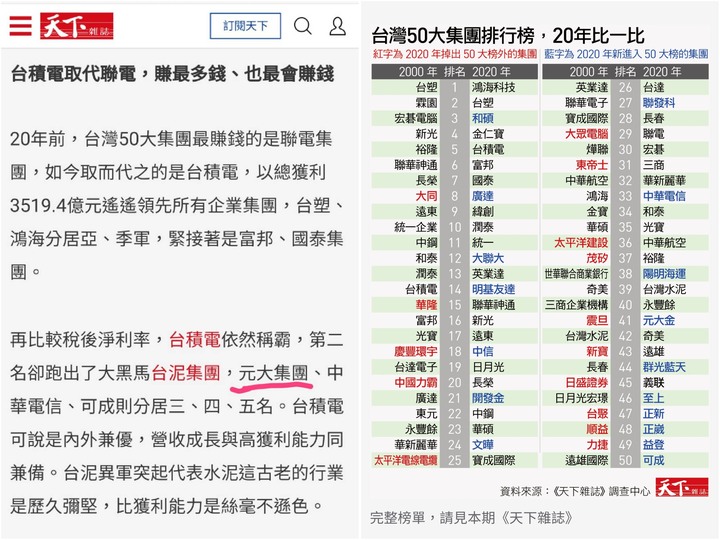The height and width of the screenshot is (540, 720).
Task: Click 台積電 at 2020 rank 5
Action: [488, 150]
